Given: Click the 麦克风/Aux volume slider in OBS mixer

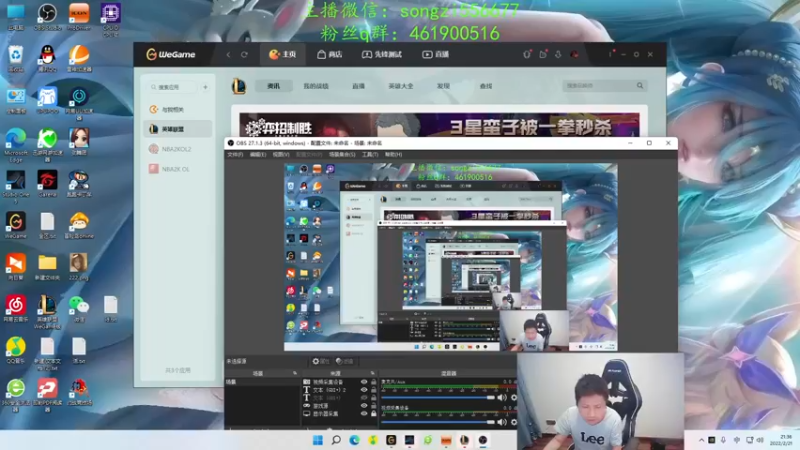Looking at the screenshot, I should (x=438, y=397).
